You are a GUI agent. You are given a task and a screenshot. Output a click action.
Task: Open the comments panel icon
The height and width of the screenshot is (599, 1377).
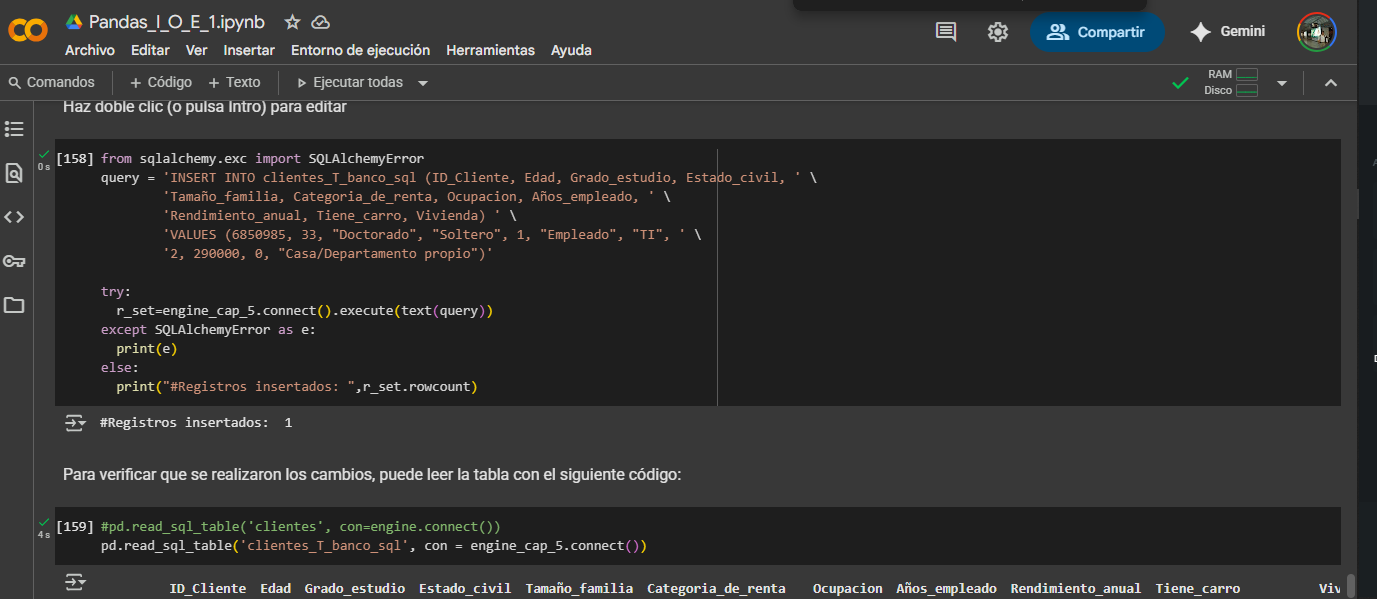point(946,32)
